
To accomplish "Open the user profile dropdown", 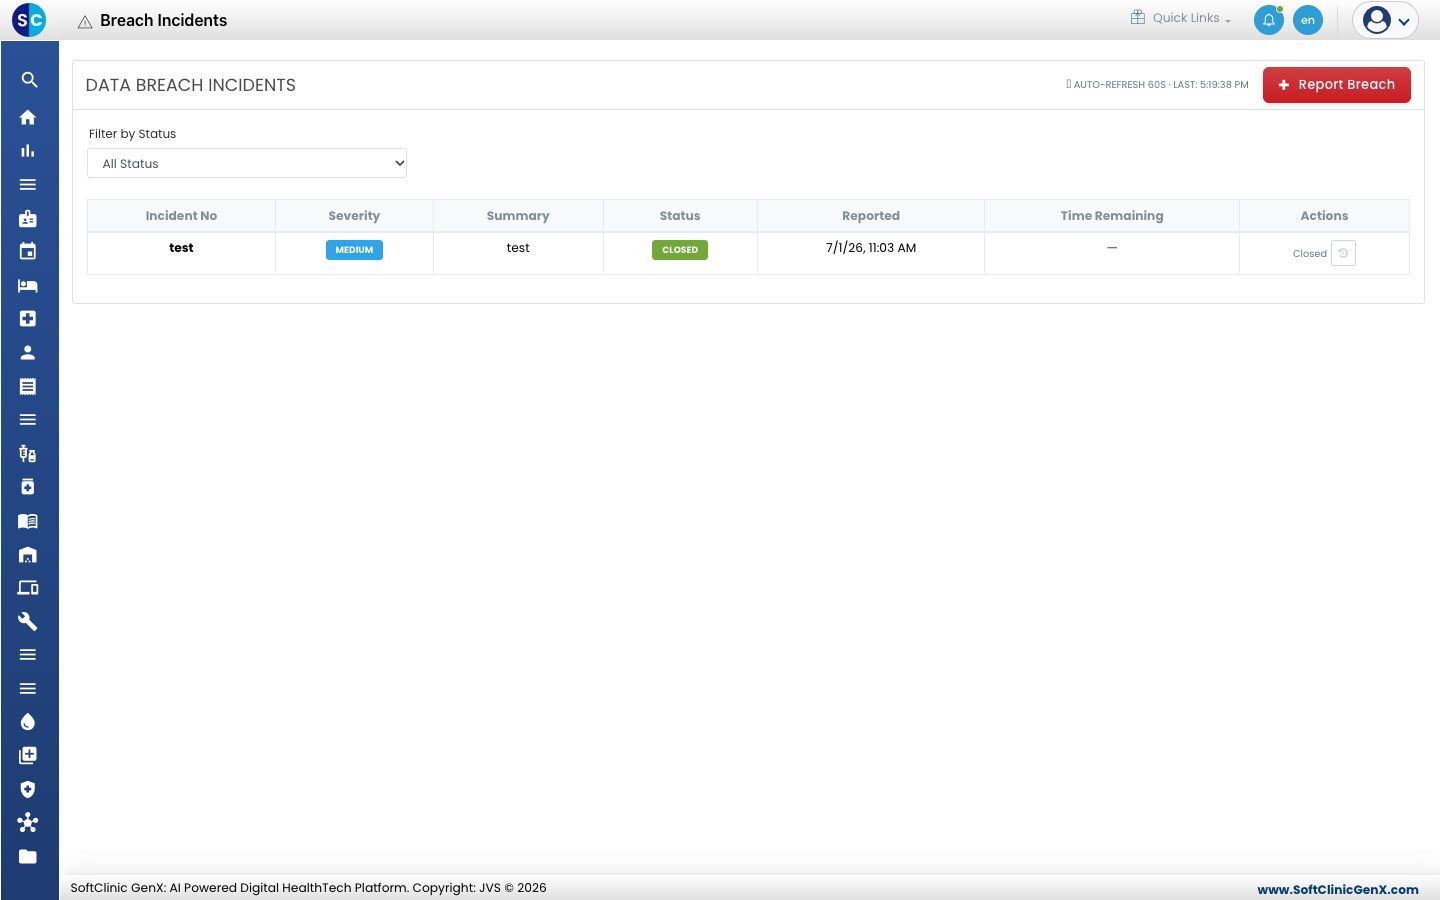I will [1386, 20].
